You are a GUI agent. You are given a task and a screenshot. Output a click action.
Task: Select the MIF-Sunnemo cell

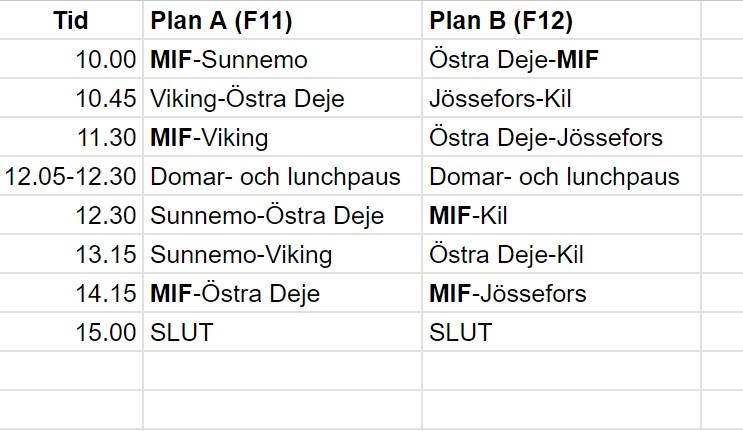click(231, 60)
